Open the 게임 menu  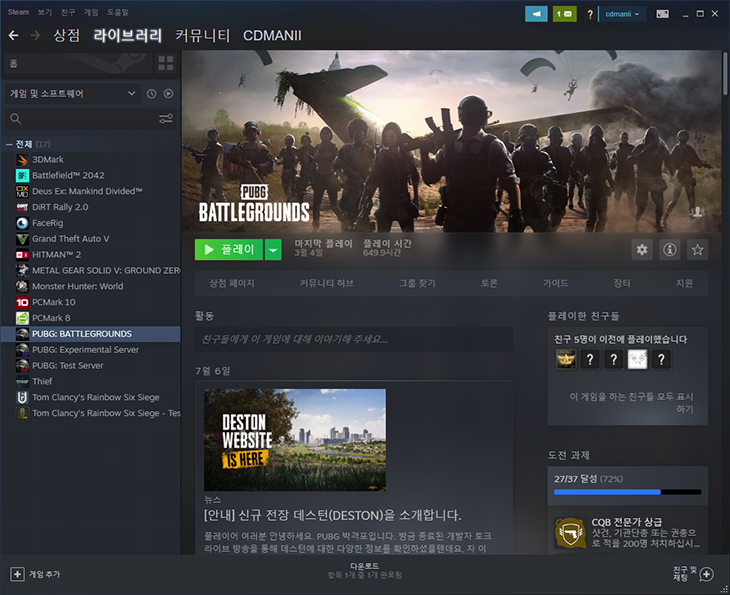tap(91, 12)
